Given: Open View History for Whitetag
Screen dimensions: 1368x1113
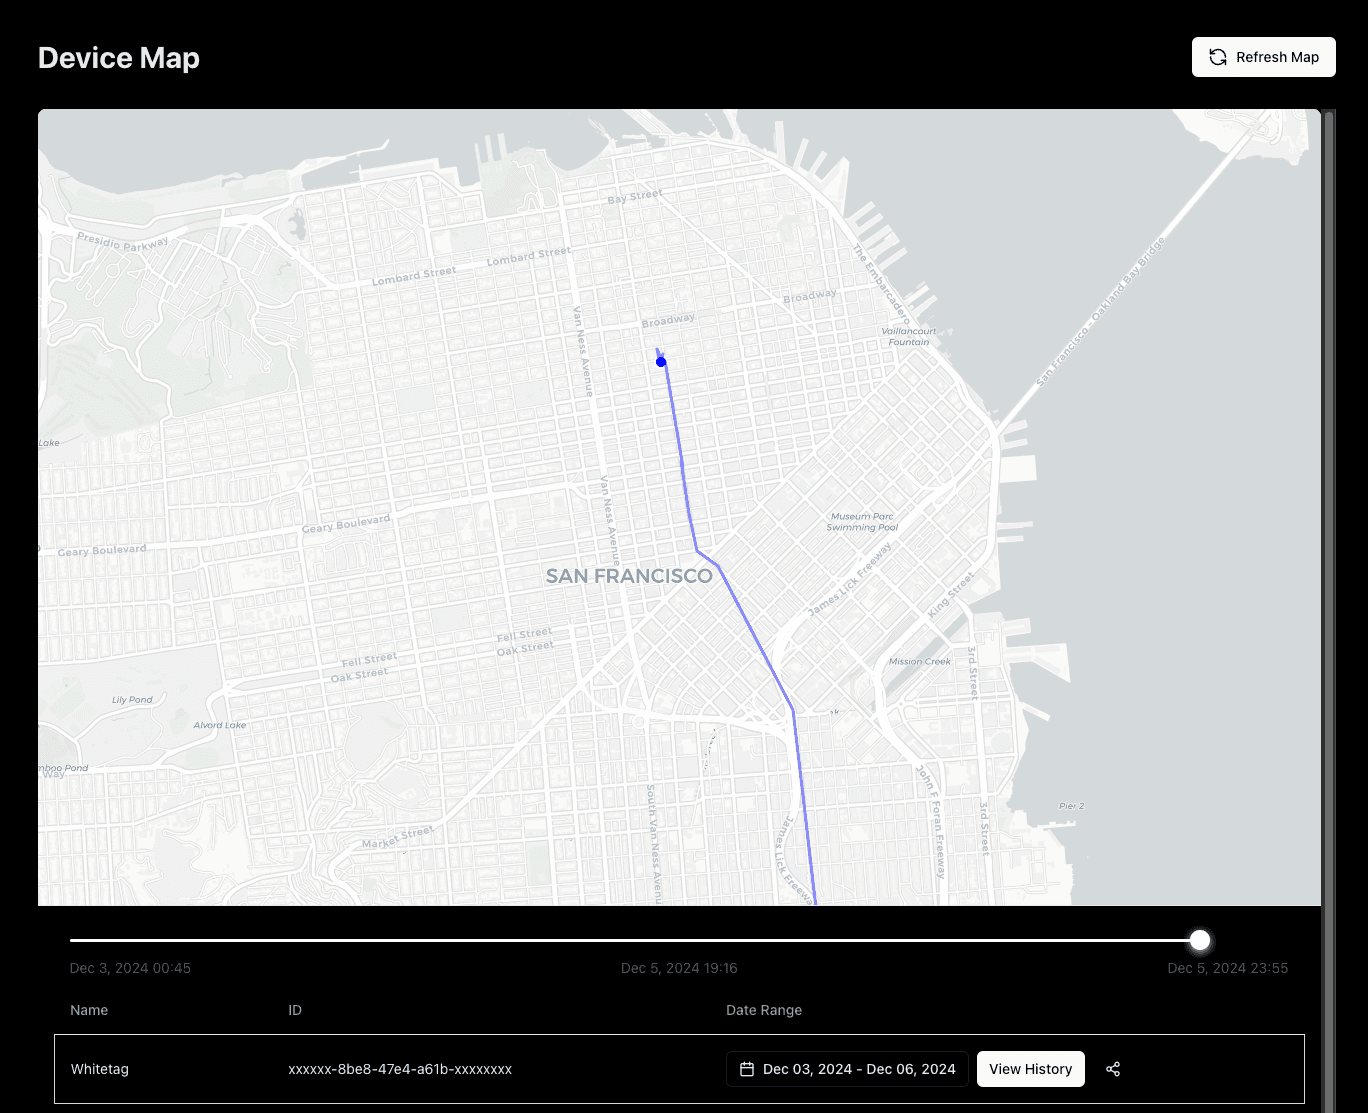Looking at the screenshot, I should coord(1031,1069).
